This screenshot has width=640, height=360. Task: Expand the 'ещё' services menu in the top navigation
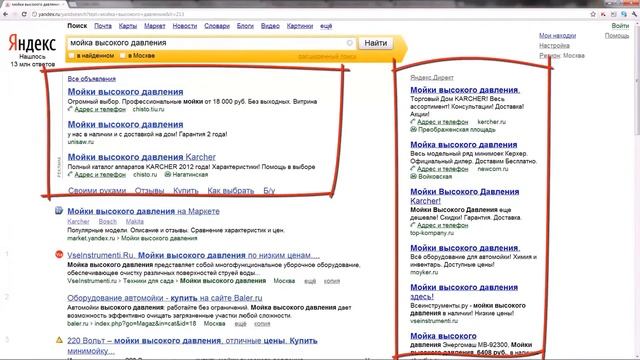326,26
